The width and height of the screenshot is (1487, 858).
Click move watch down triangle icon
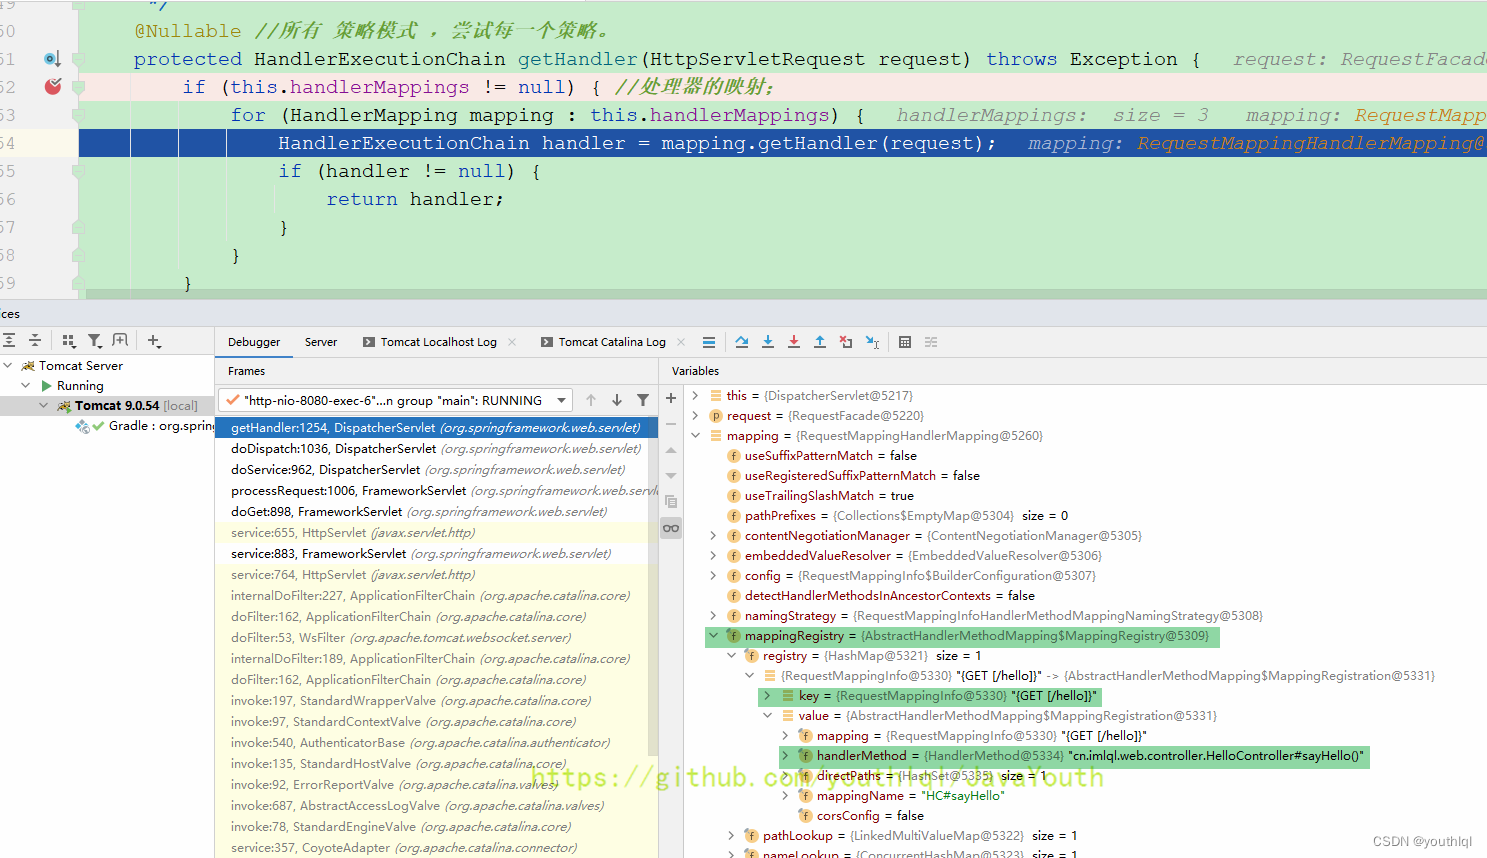671,476
